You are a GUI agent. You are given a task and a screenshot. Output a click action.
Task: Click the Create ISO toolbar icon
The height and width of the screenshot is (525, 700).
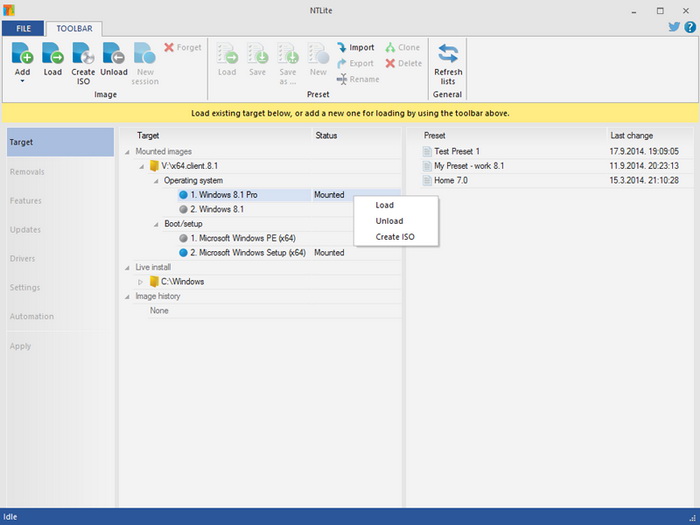click(x=83, y=54)
